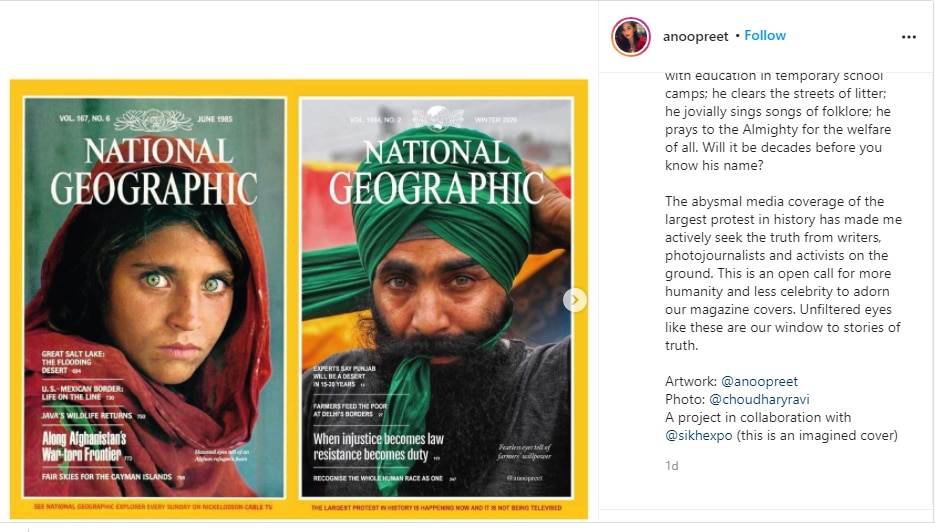Click the "abysmal media coverage" caption paragraph
The width and height of the screenshot is (935, 532).
point(783,274)
